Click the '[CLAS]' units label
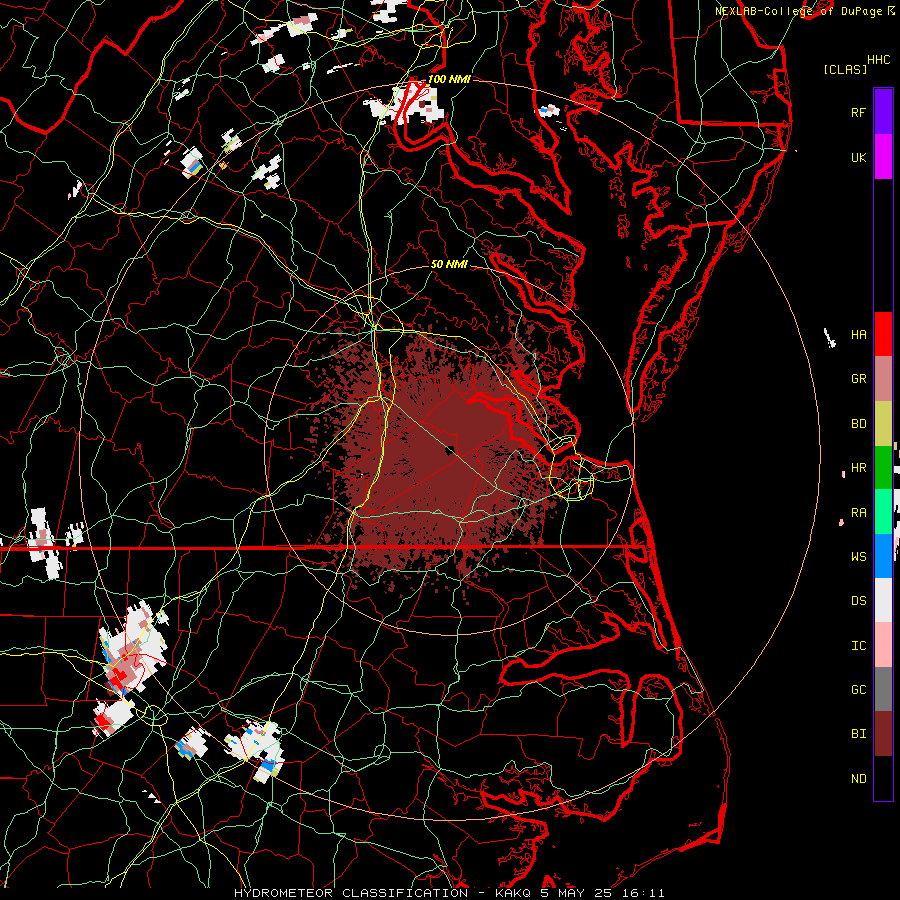 (x=845, y=69)
